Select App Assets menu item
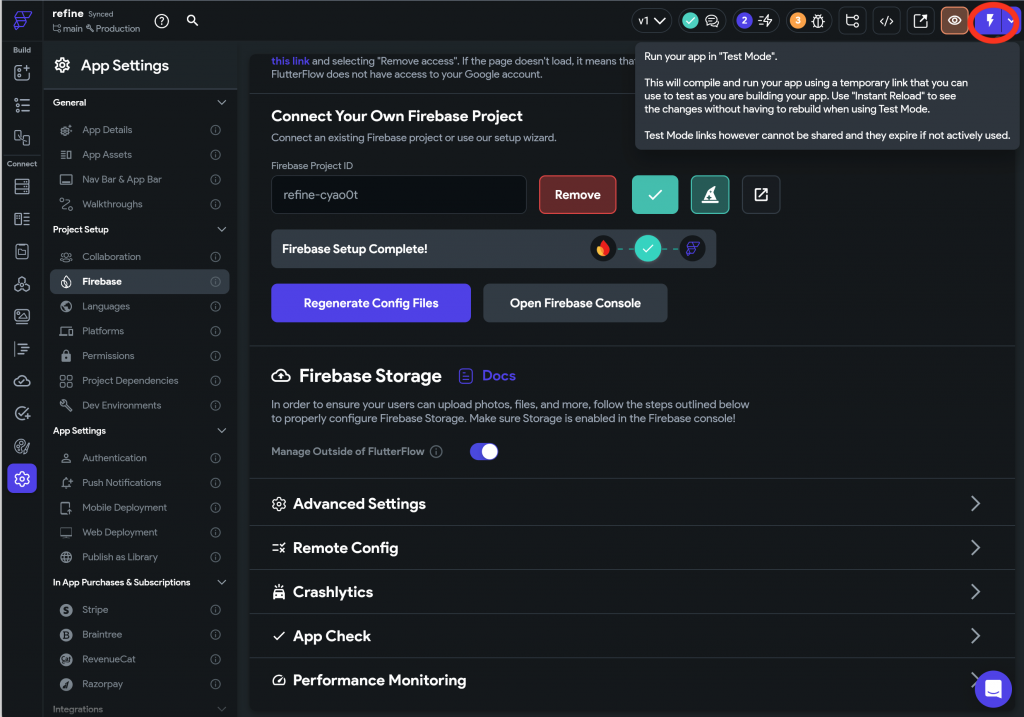1024x717 pixels. click(x=140, y=155)
